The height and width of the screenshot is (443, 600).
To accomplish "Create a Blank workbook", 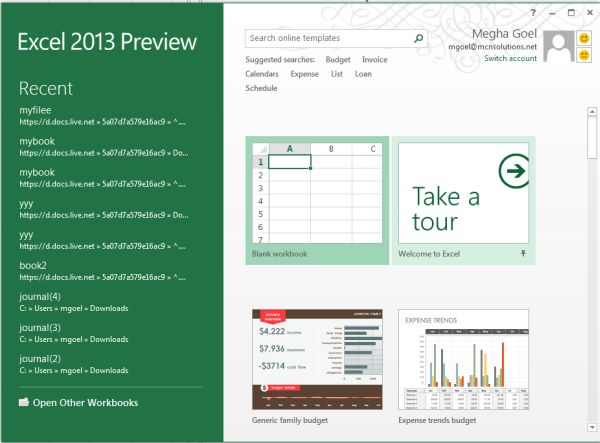I will coord(317,200).
